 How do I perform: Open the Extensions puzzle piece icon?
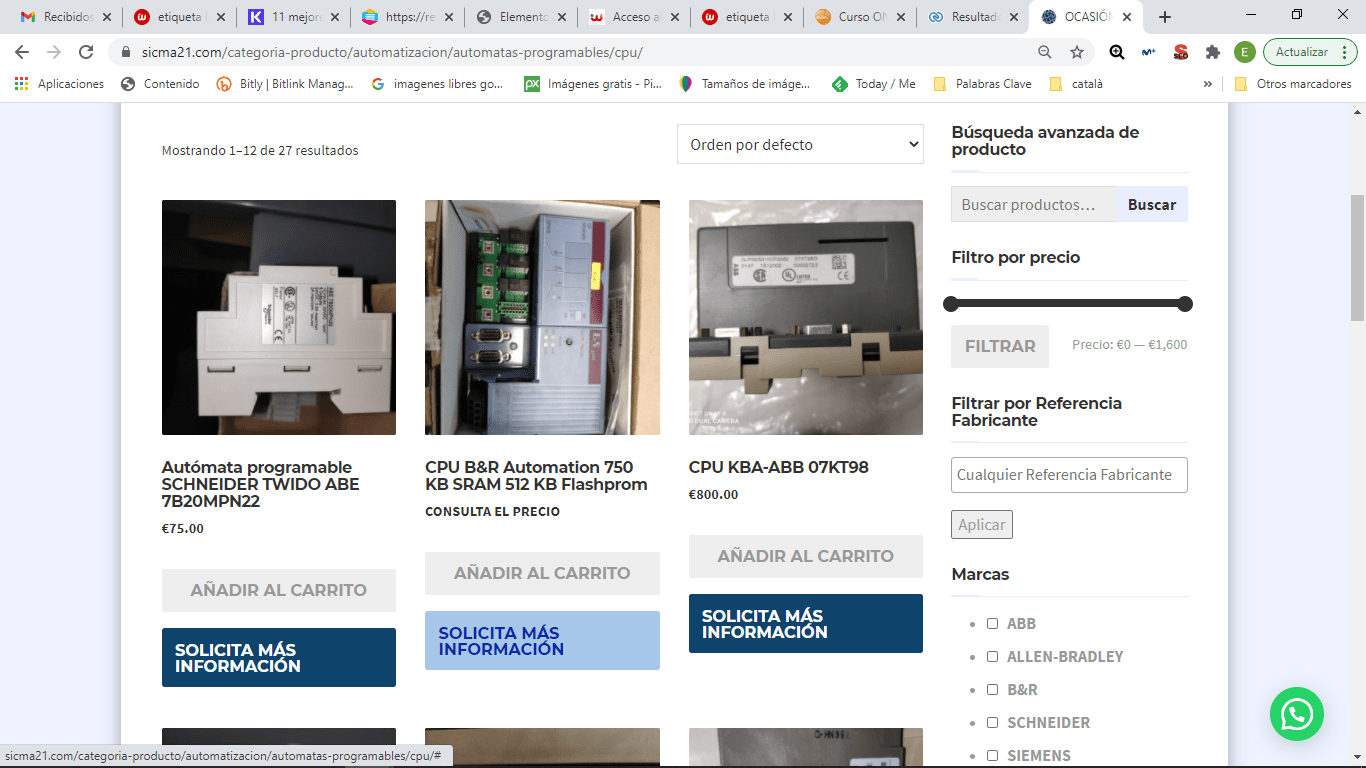(x=1213, y=52)
